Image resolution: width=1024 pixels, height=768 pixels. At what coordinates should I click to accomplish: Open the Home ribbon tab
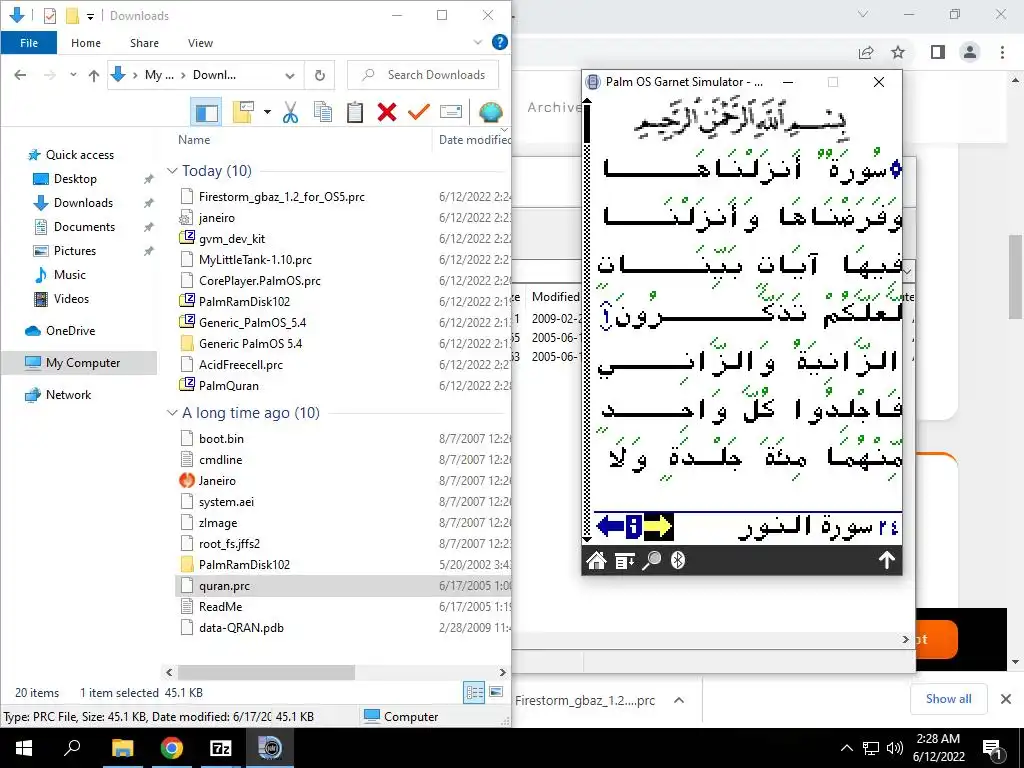pos(86,43)
